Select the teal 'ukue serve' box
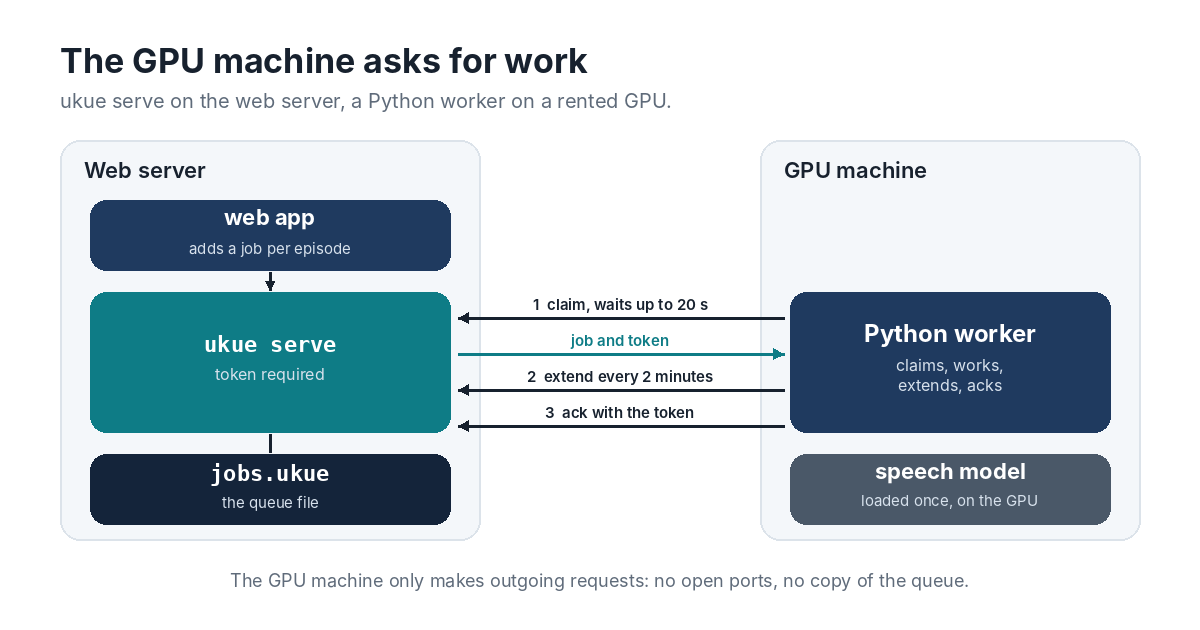This screenshot has width=1200, height=630. tap(270, 362)
